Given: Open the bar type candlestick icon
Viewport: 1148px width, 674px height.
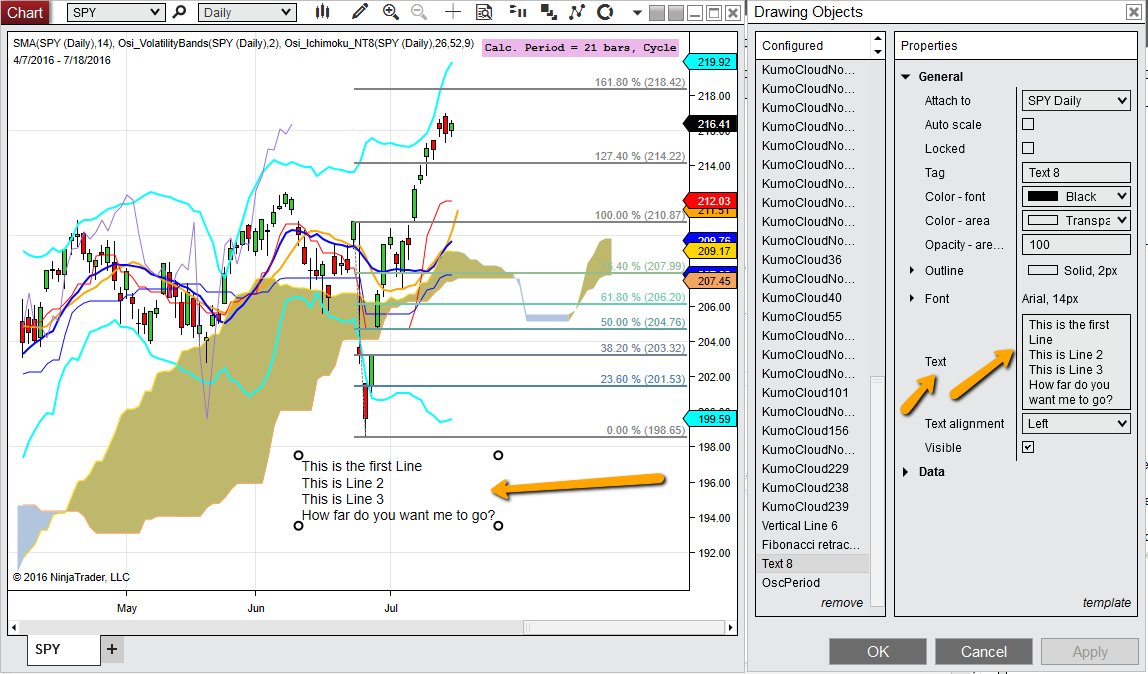Looking at the screenshot, I should (x=322, y=12).
